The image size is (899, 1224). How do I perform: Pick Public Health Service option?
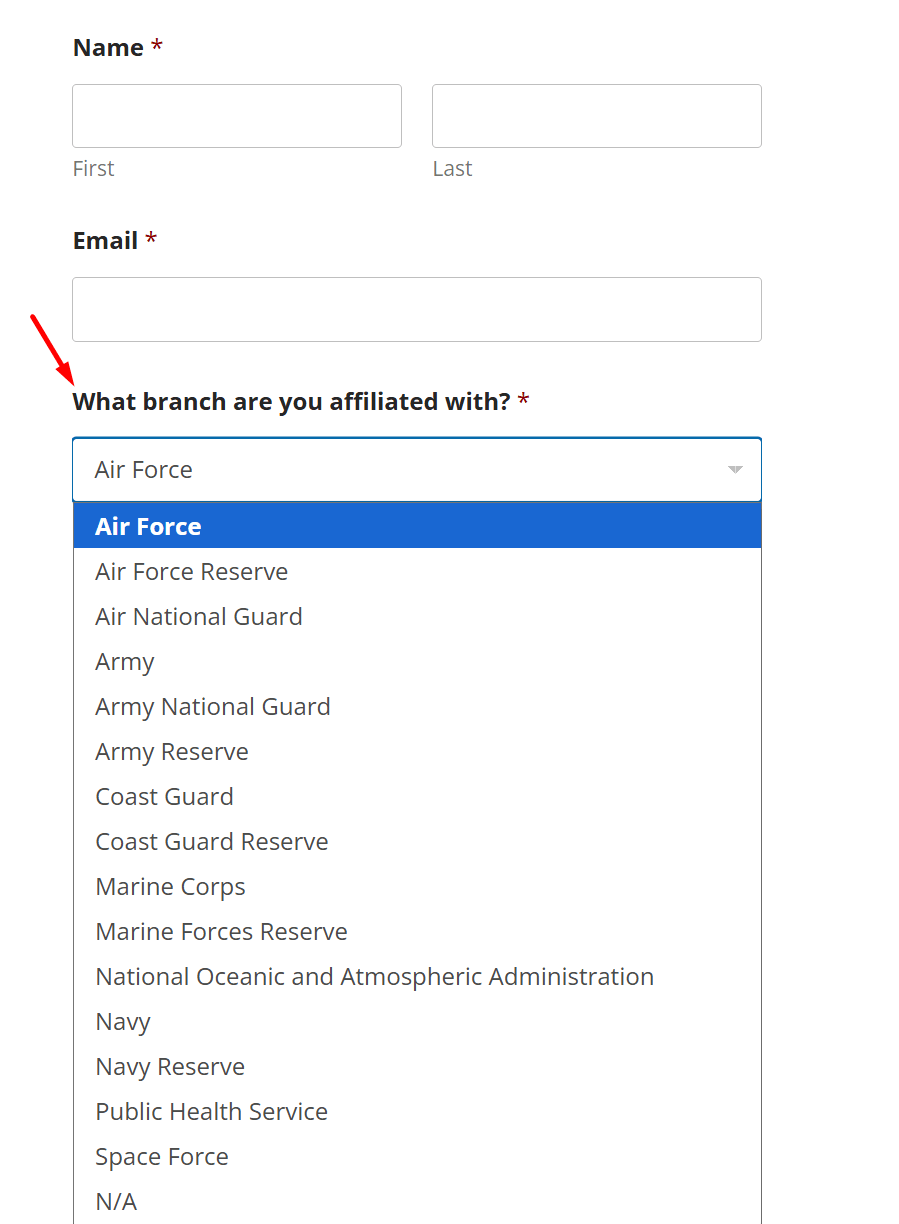click(x=211, y=1111)
